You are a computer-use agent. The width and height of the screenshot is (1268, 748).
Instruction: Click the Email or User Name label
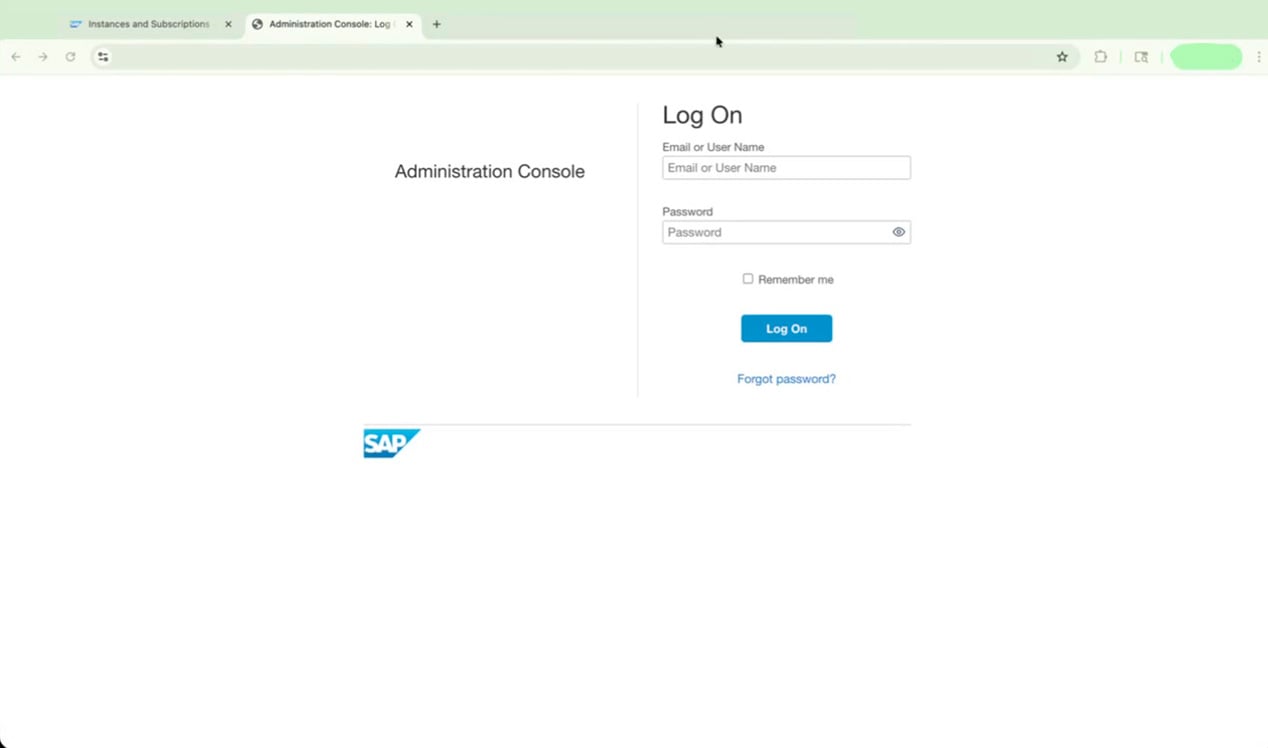[x=713, y=147]
